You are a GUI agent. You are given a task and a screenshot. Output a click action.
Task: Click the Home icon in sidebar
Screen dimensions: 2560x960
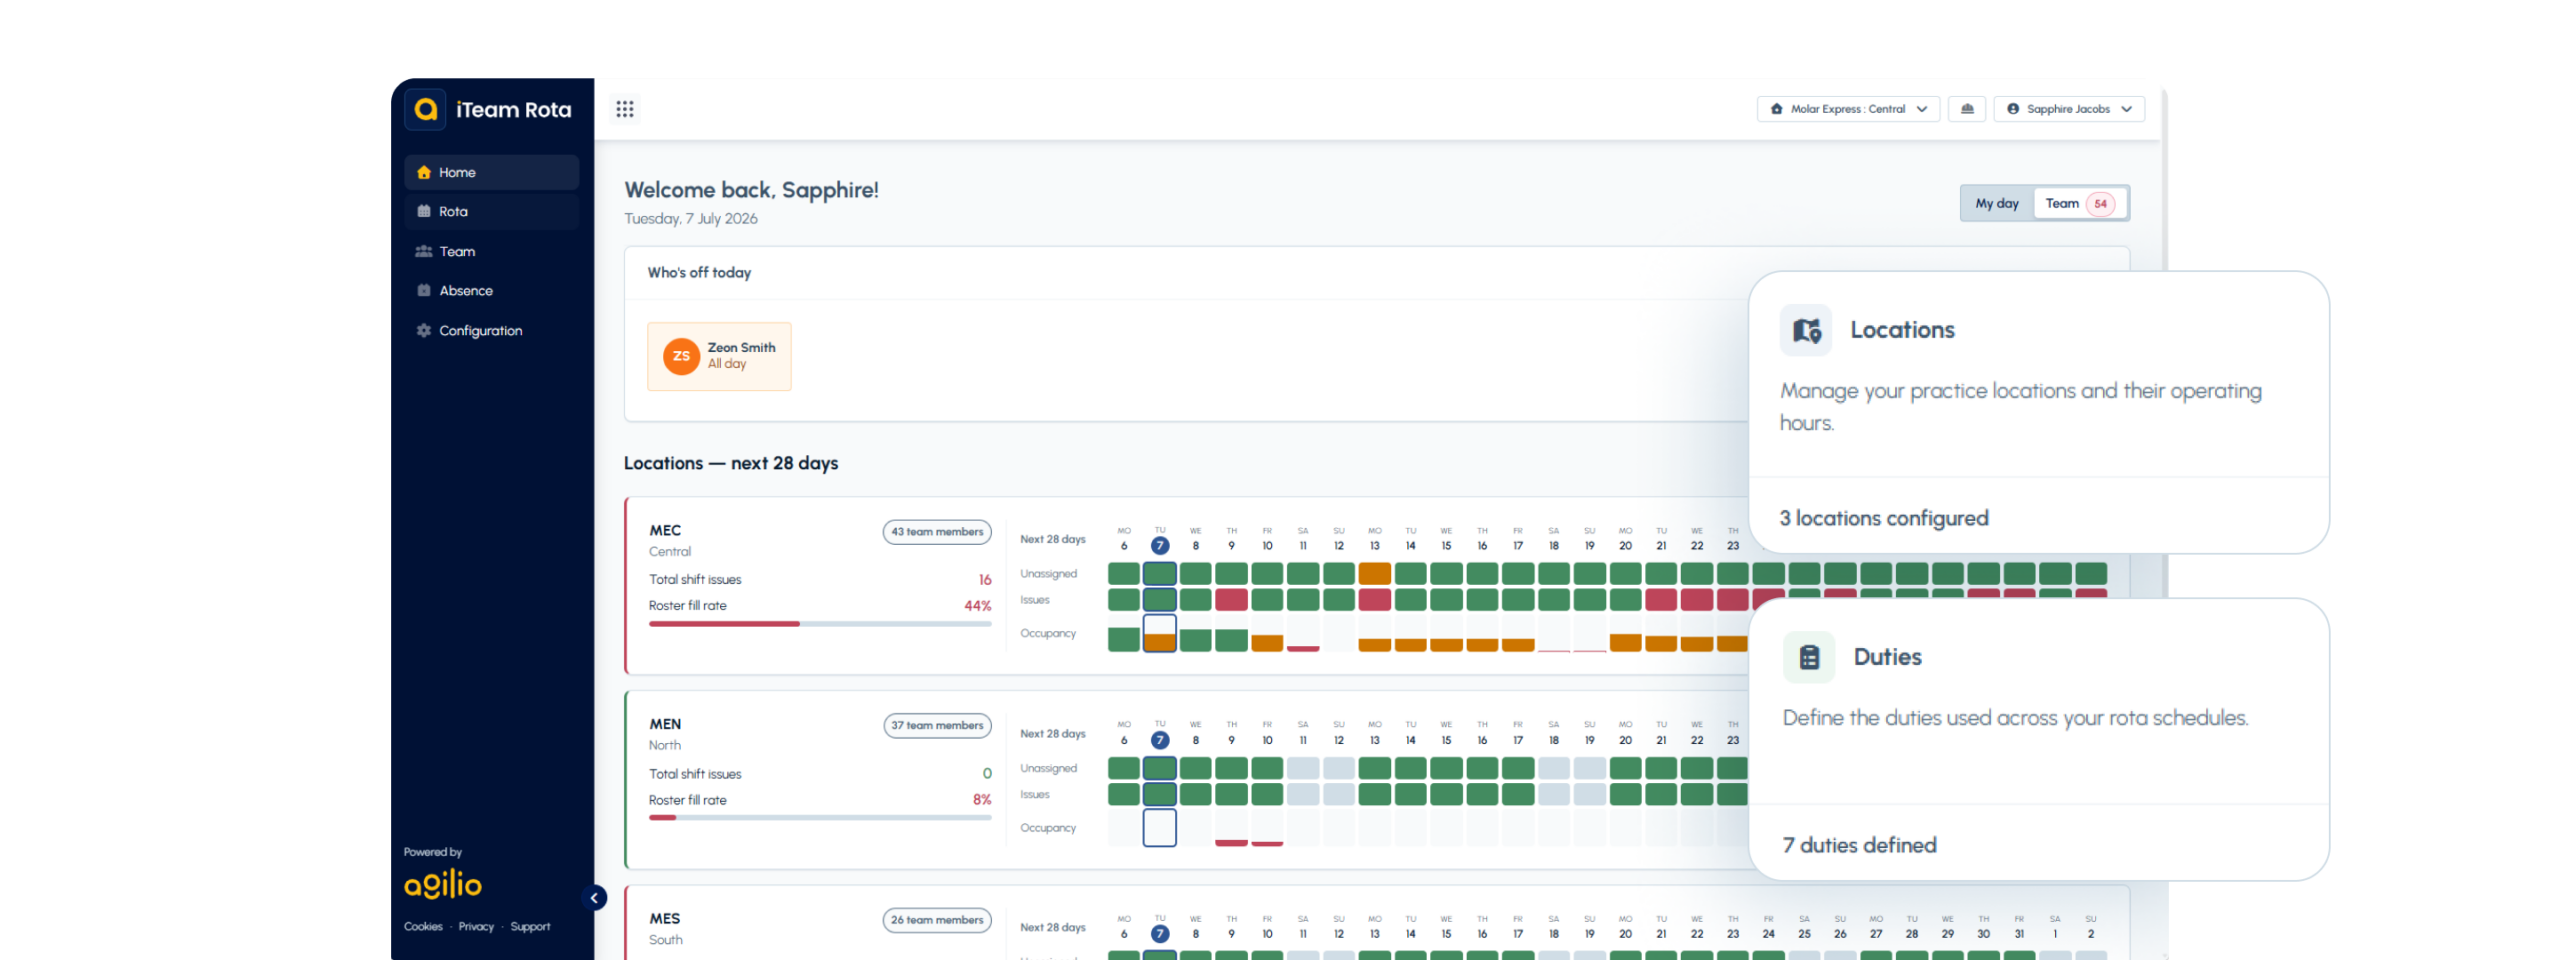pyautogui.click(x=424, y=172)
